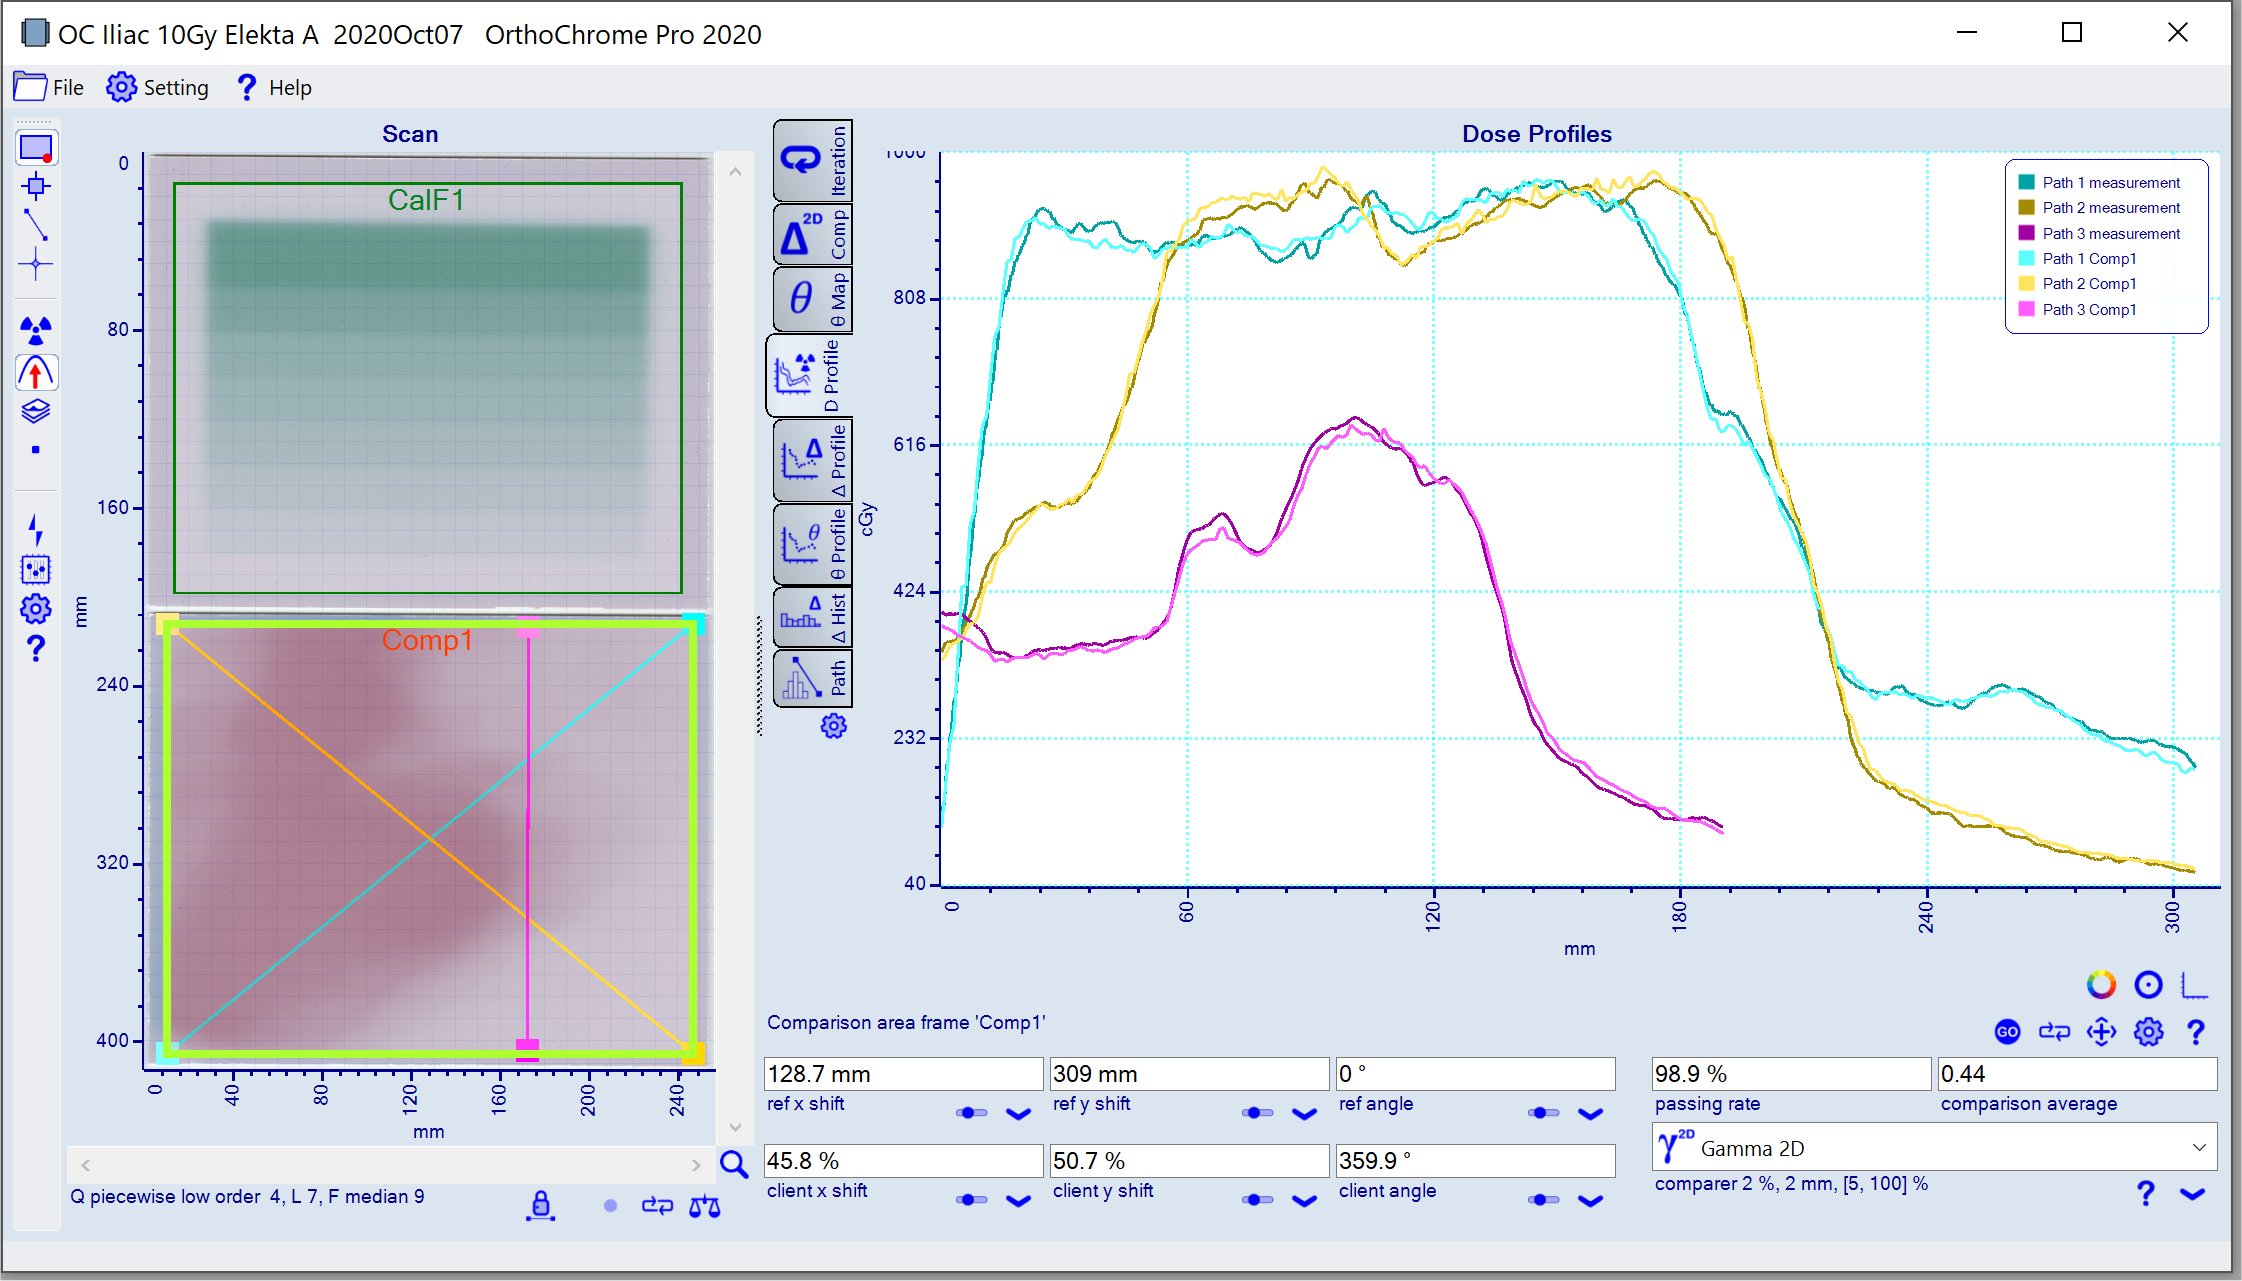Toggle the client angle slider switch
This screenshot has height=1281, width=2242.
coord(1543,1200)
